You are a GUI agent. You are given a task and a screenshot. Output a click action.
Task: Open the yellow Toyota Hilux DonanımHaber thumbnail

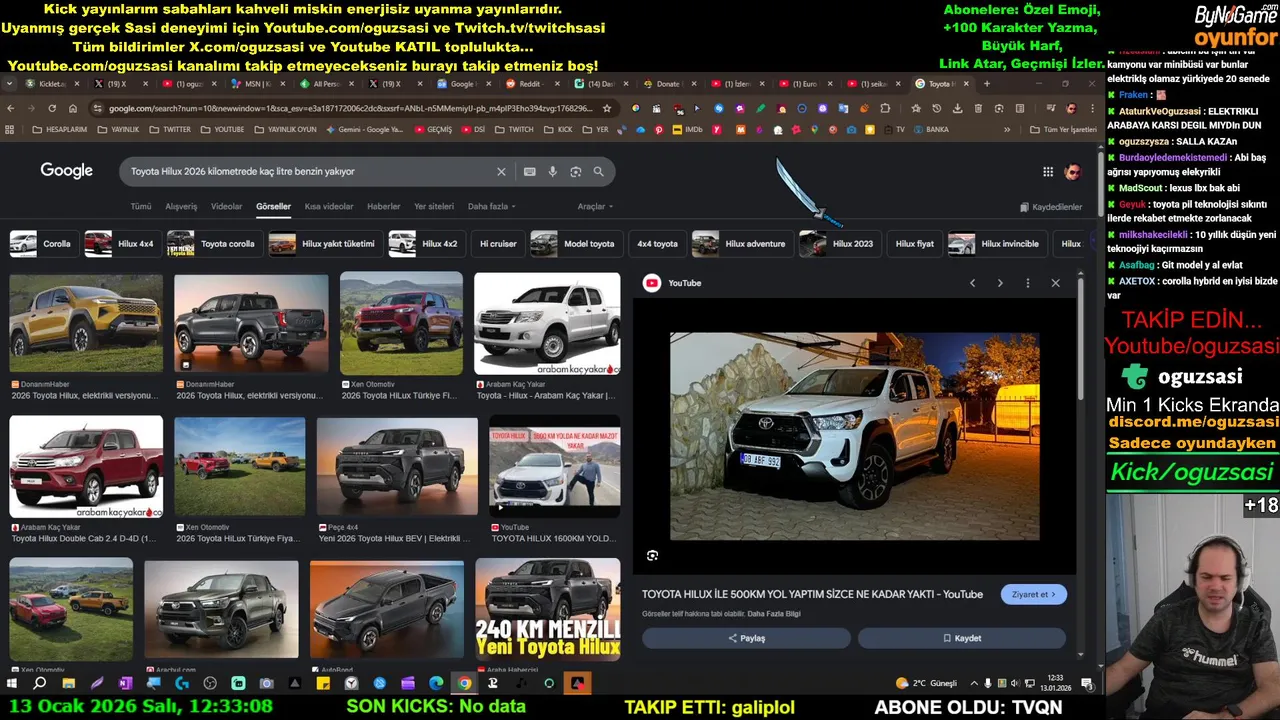pyautogui.click(x=86, y=324)
